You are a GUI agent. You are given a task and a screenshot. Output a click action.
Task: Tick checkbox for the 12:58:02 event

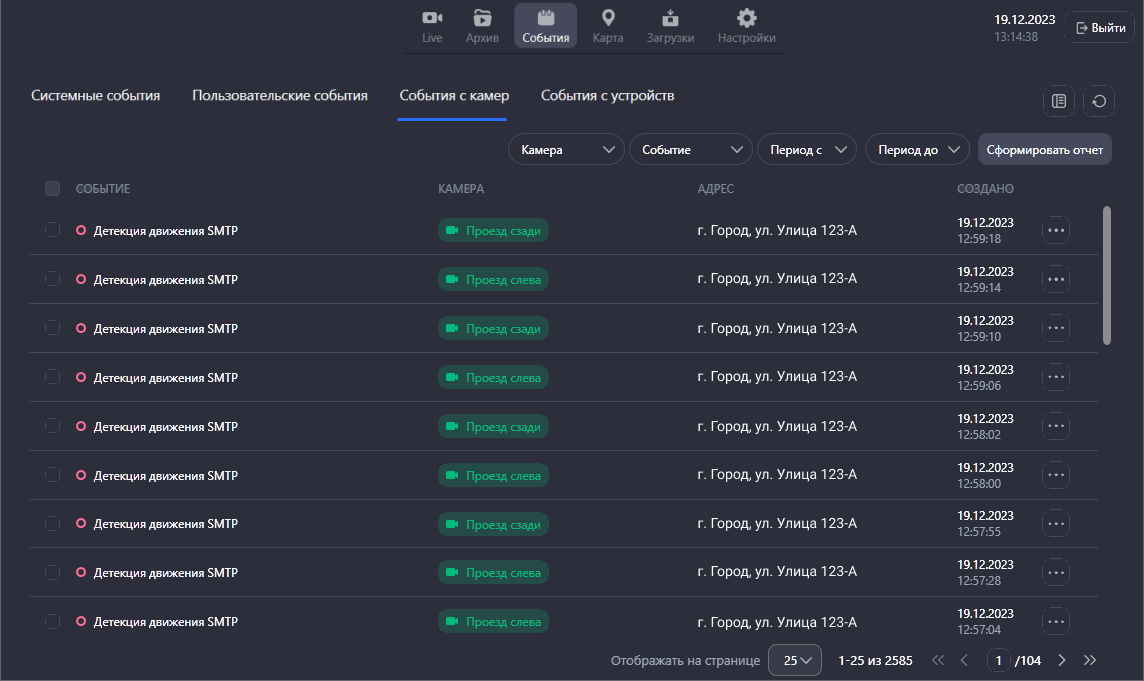tap(53, 426)
